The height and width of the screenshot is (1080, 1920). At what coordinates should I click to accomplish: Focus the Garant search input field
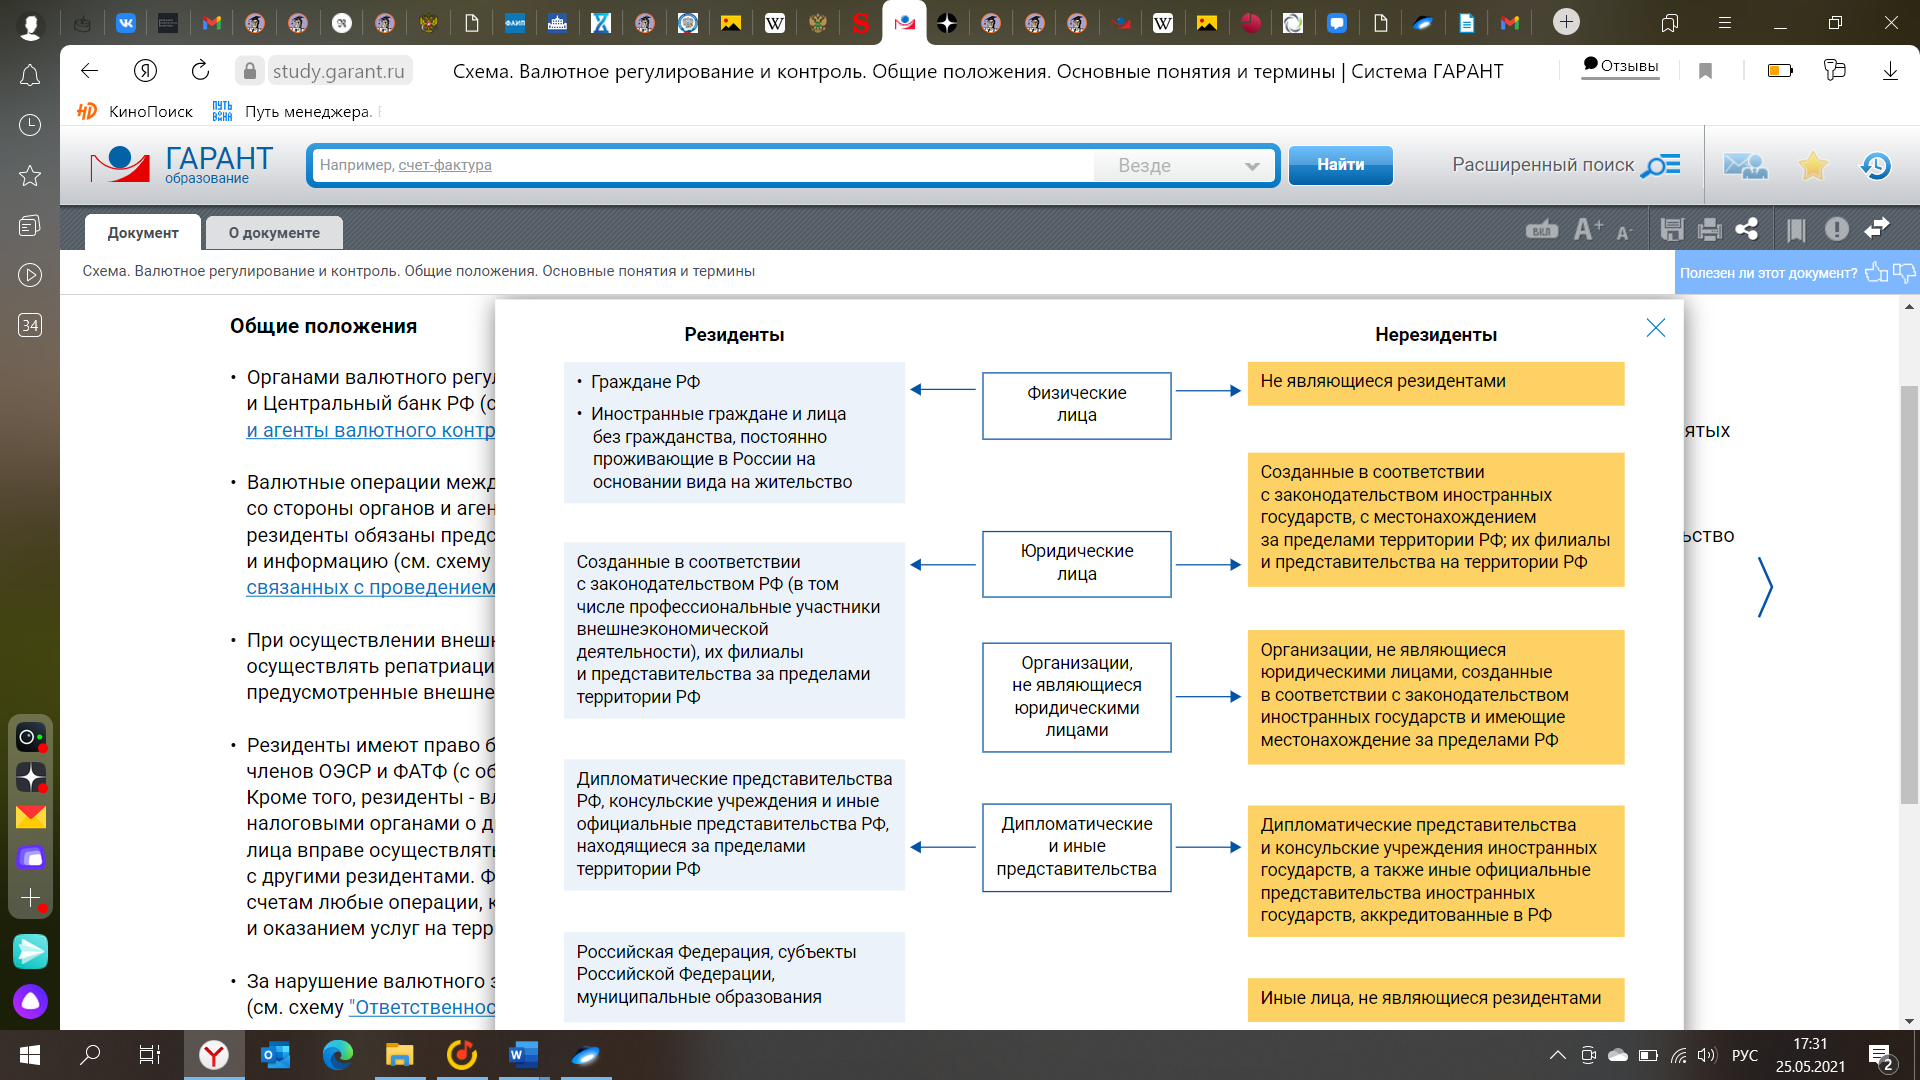click(x=703, y=166)
